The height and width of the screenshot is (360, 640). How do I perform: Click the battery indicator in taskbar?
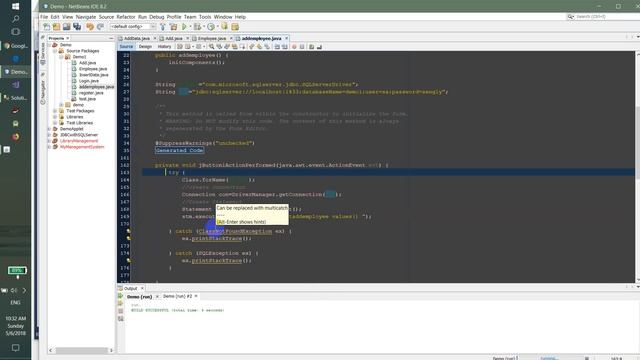pyautogui.click(x=17, y=270)
